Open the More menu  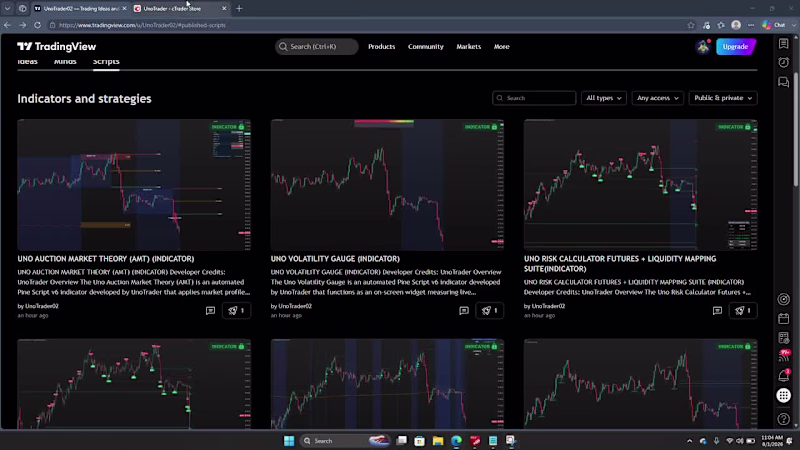pyautogui.click(x=502, y=46)
